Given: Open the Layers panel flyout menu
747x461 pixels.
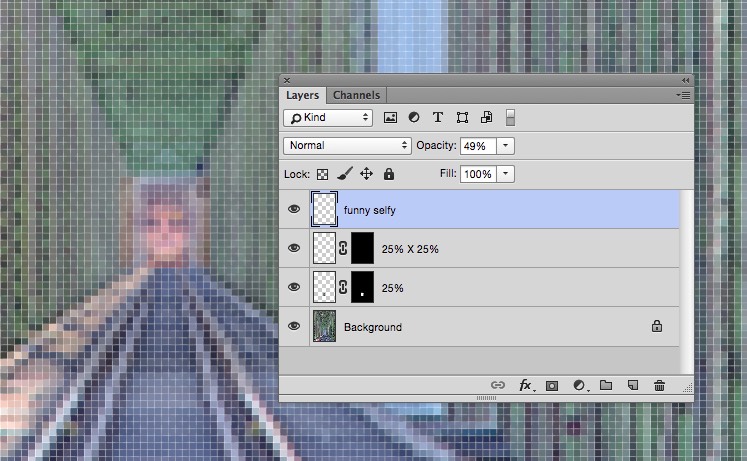Looking at the screenshot, I should 683,95.
